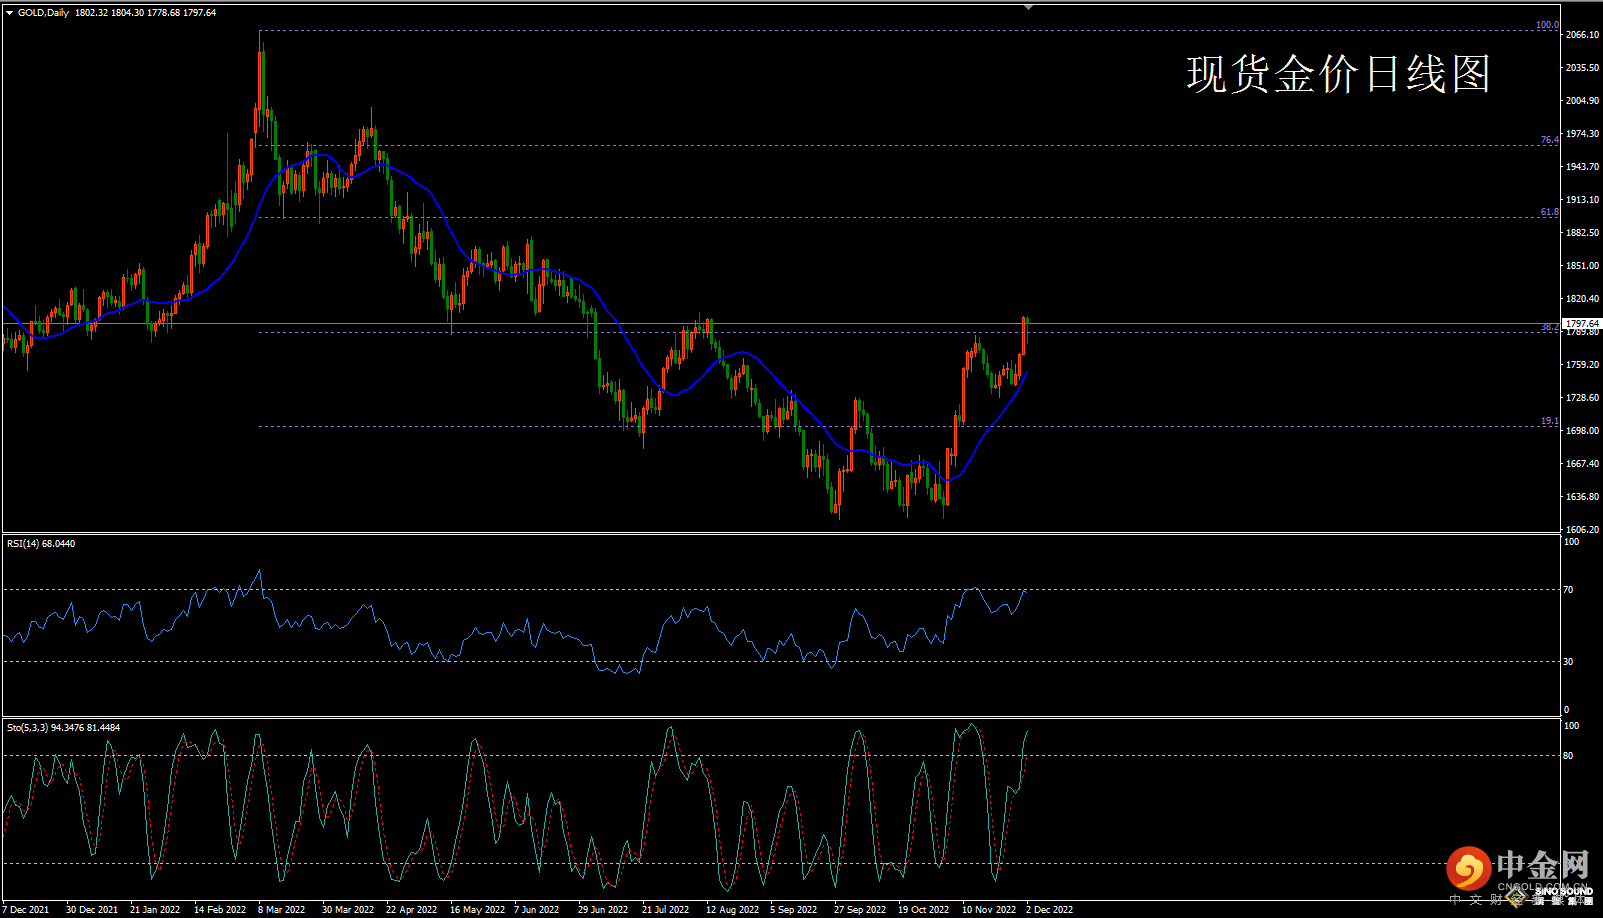Click the RSI level 70 gridline
Viewport: 1603px width, 918px height.
pos(800,591)
